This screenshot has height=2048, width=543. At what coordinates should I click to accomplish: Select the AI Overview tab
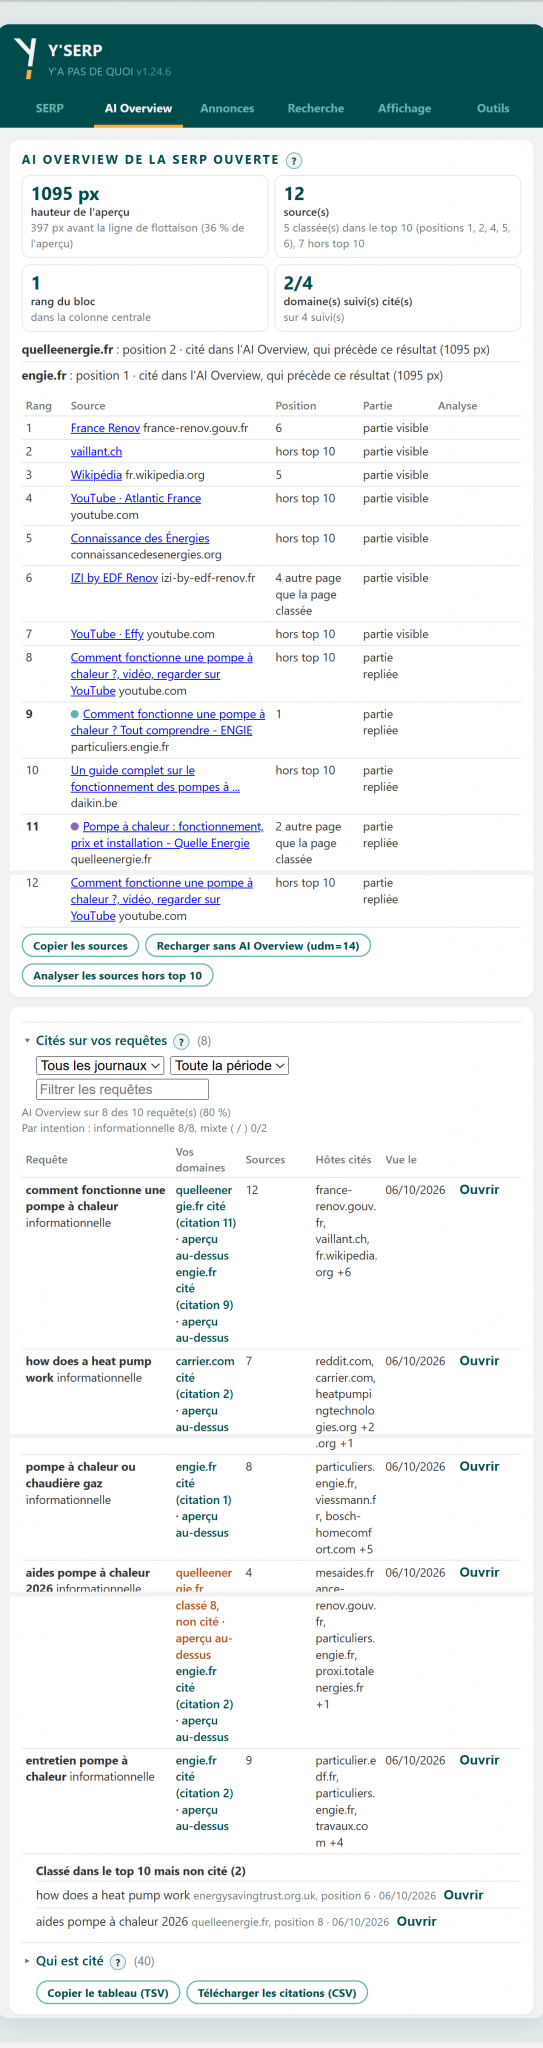(x=139, y=108)
